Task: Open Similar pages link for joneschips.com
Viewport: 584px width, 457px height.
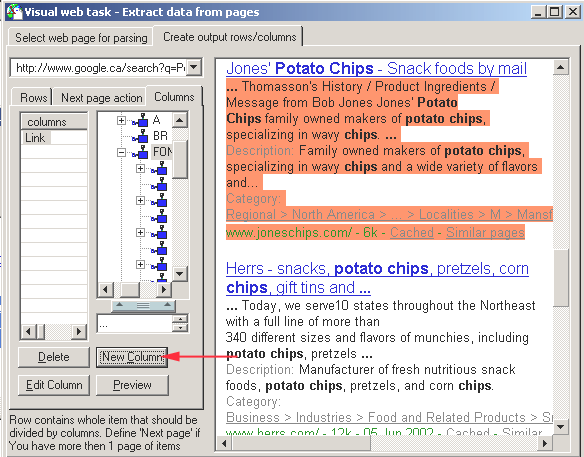Action: (x=485, y=232)
